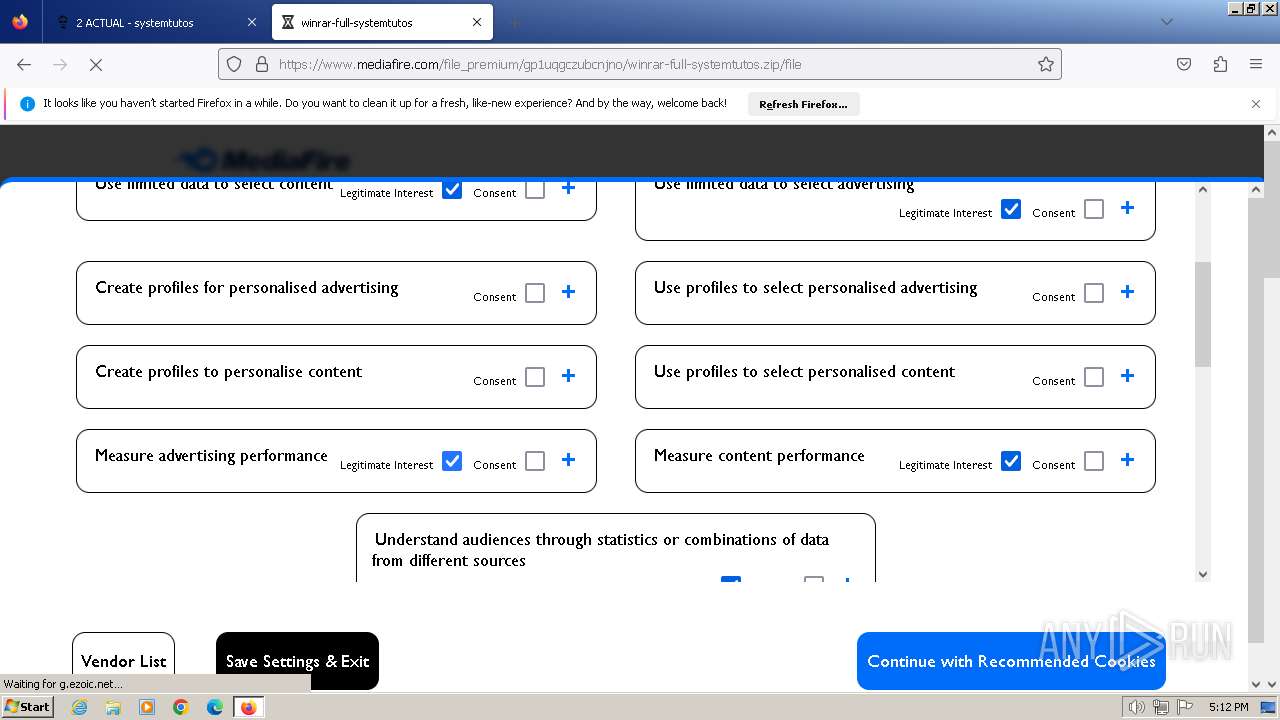Check Consent for limited data select content

[x=535, y=189]
